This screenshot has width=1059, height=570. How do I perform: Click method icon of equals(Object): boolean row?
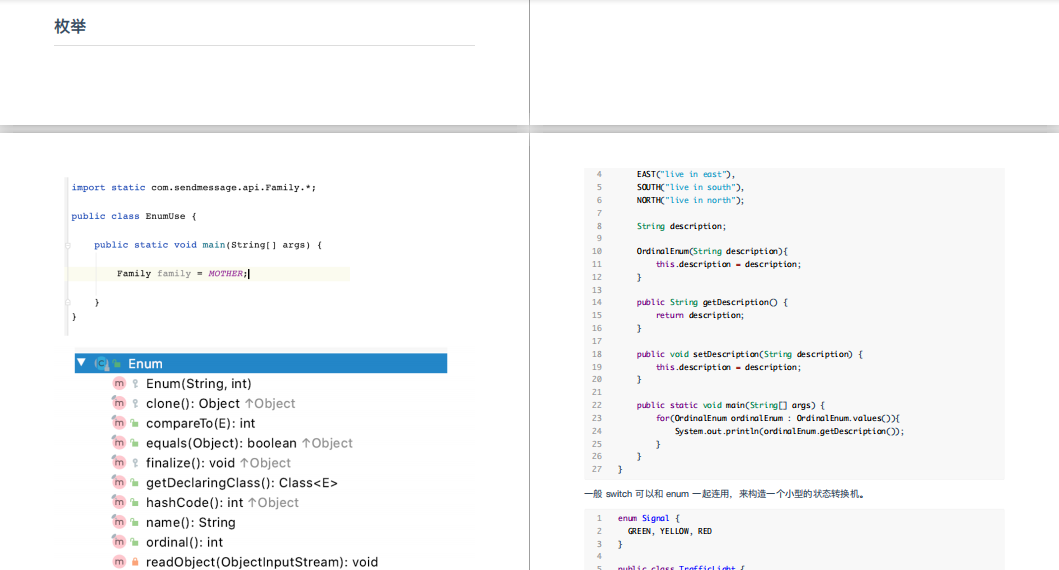[119, 443]
